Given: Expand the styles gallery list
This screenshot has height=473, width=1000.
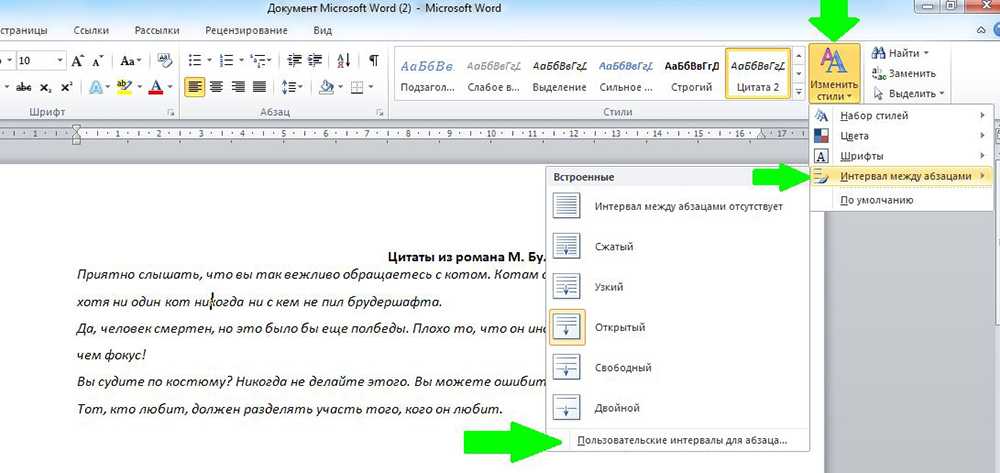Looking at the screenshot, I should [x=798, y=93].
